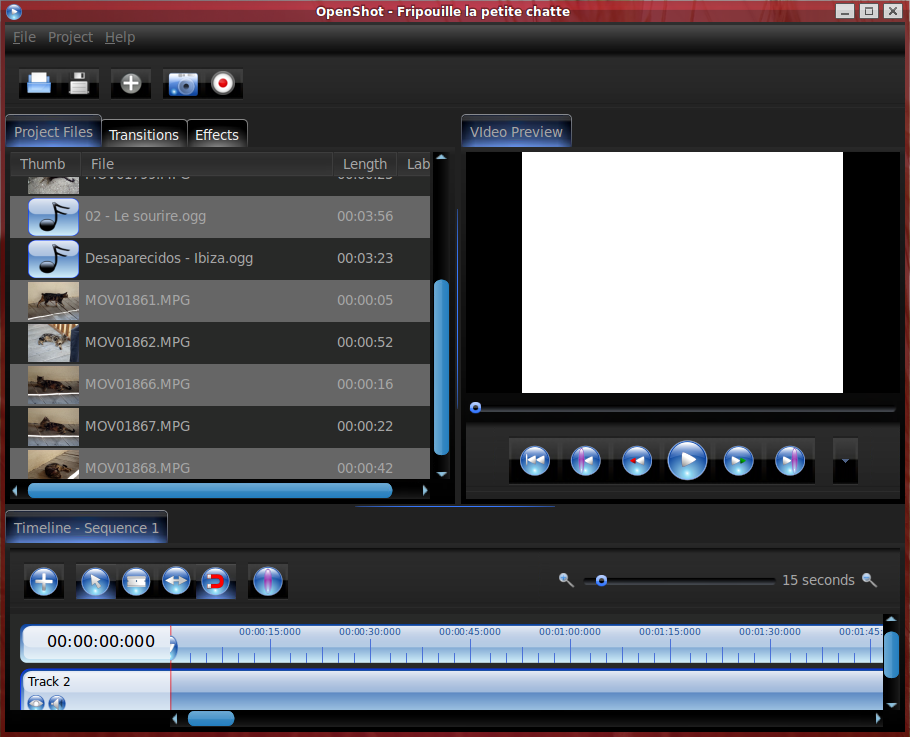Click the timeline zoom slider handle
910x737 pixels.
click(601, 580)
